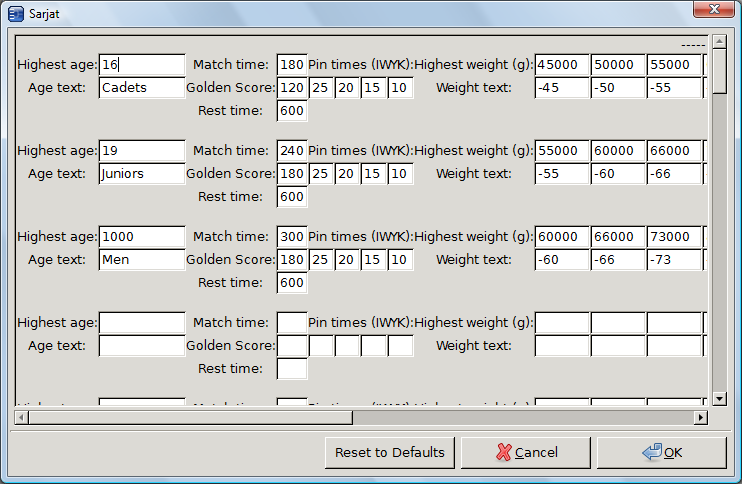Confirm with the OK button
Screen dimensions: 742x484
[x=661, y=452]
